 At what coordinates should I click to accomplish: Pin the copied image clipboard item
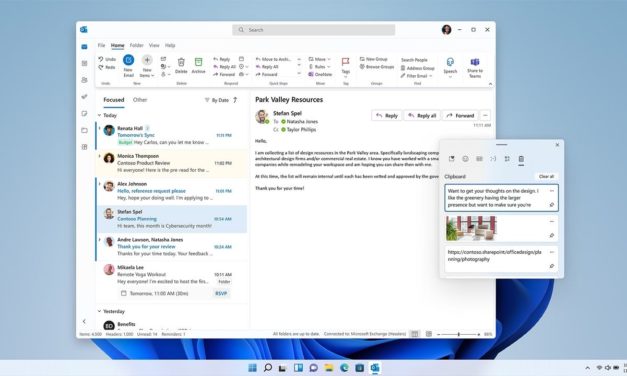pyautogui.click(x=552, y=236)
